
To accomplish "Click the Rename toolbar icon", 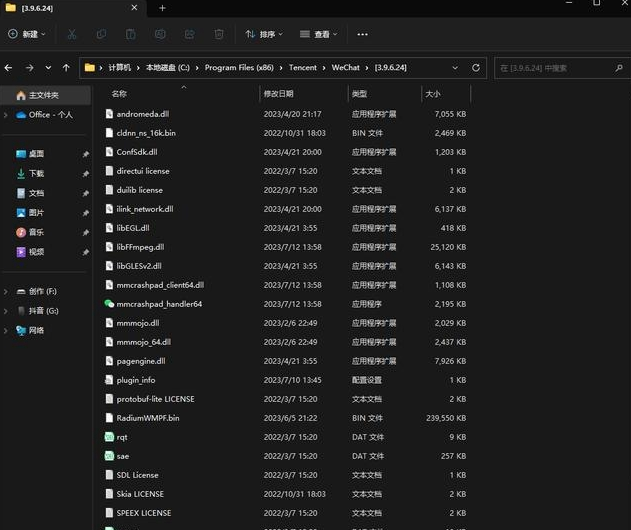I will [x=160, y=34].
